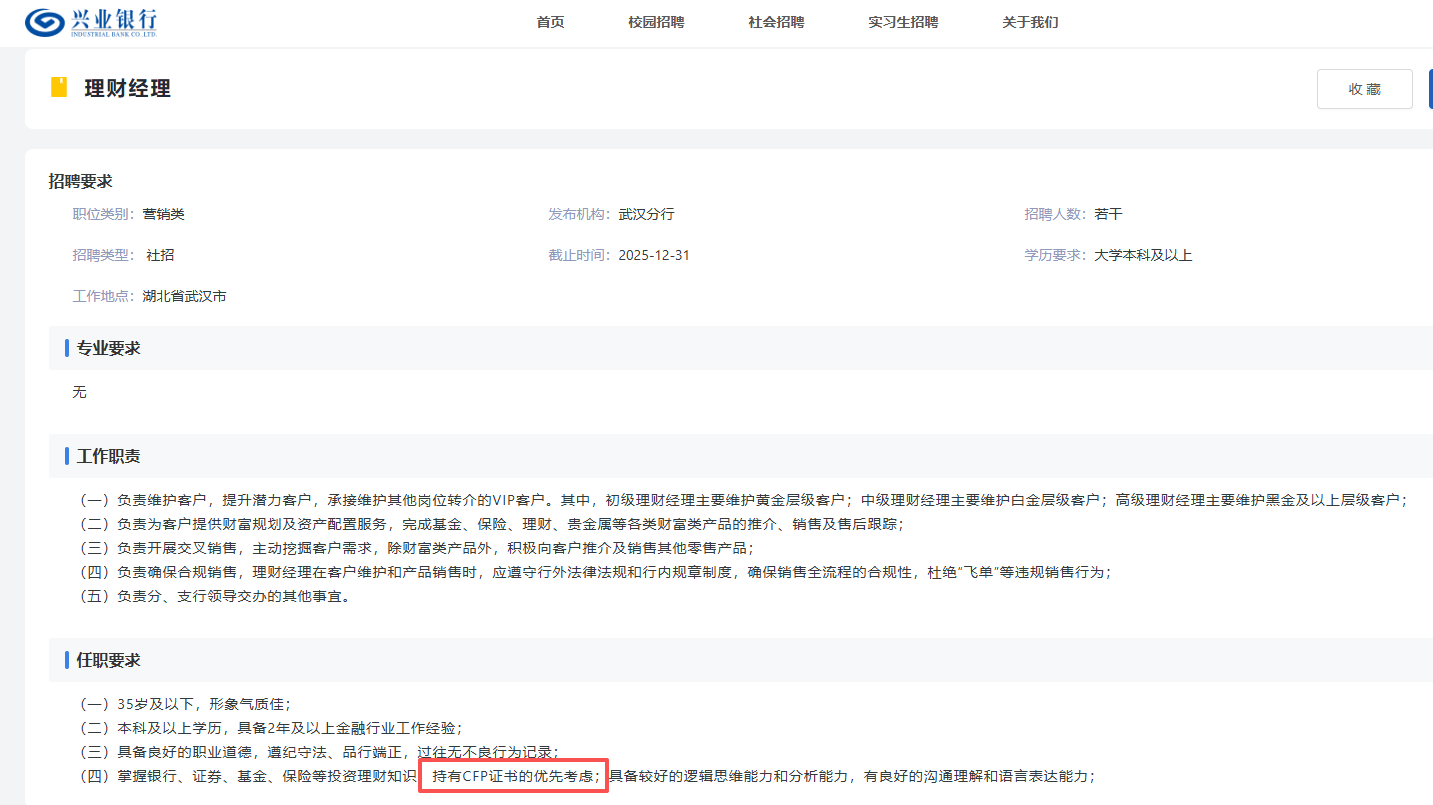Screen dimensions: 1433x805
Task: Select the 任职要求 section header
Action: pos(109,660)
